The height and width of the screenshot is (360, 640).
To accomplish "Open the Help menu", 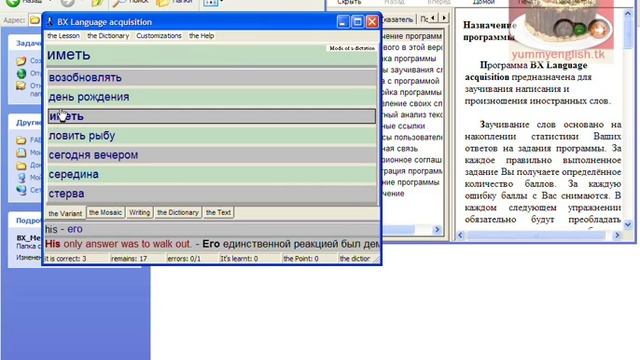I will [x=202, y=36].
